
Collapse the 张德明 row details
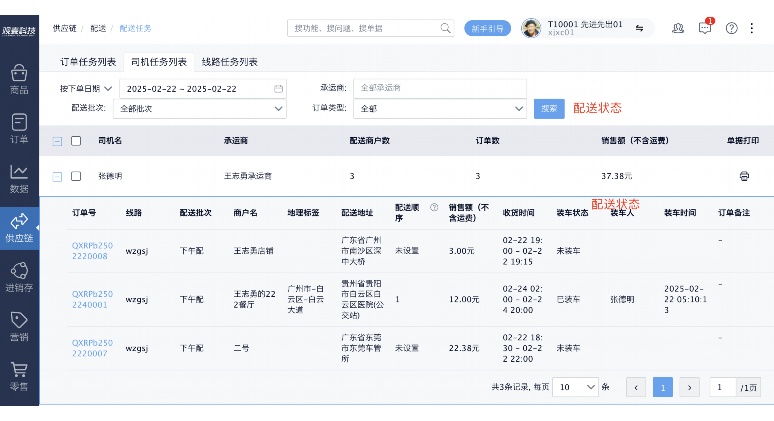pyautogui.click(x=57, y=176)
